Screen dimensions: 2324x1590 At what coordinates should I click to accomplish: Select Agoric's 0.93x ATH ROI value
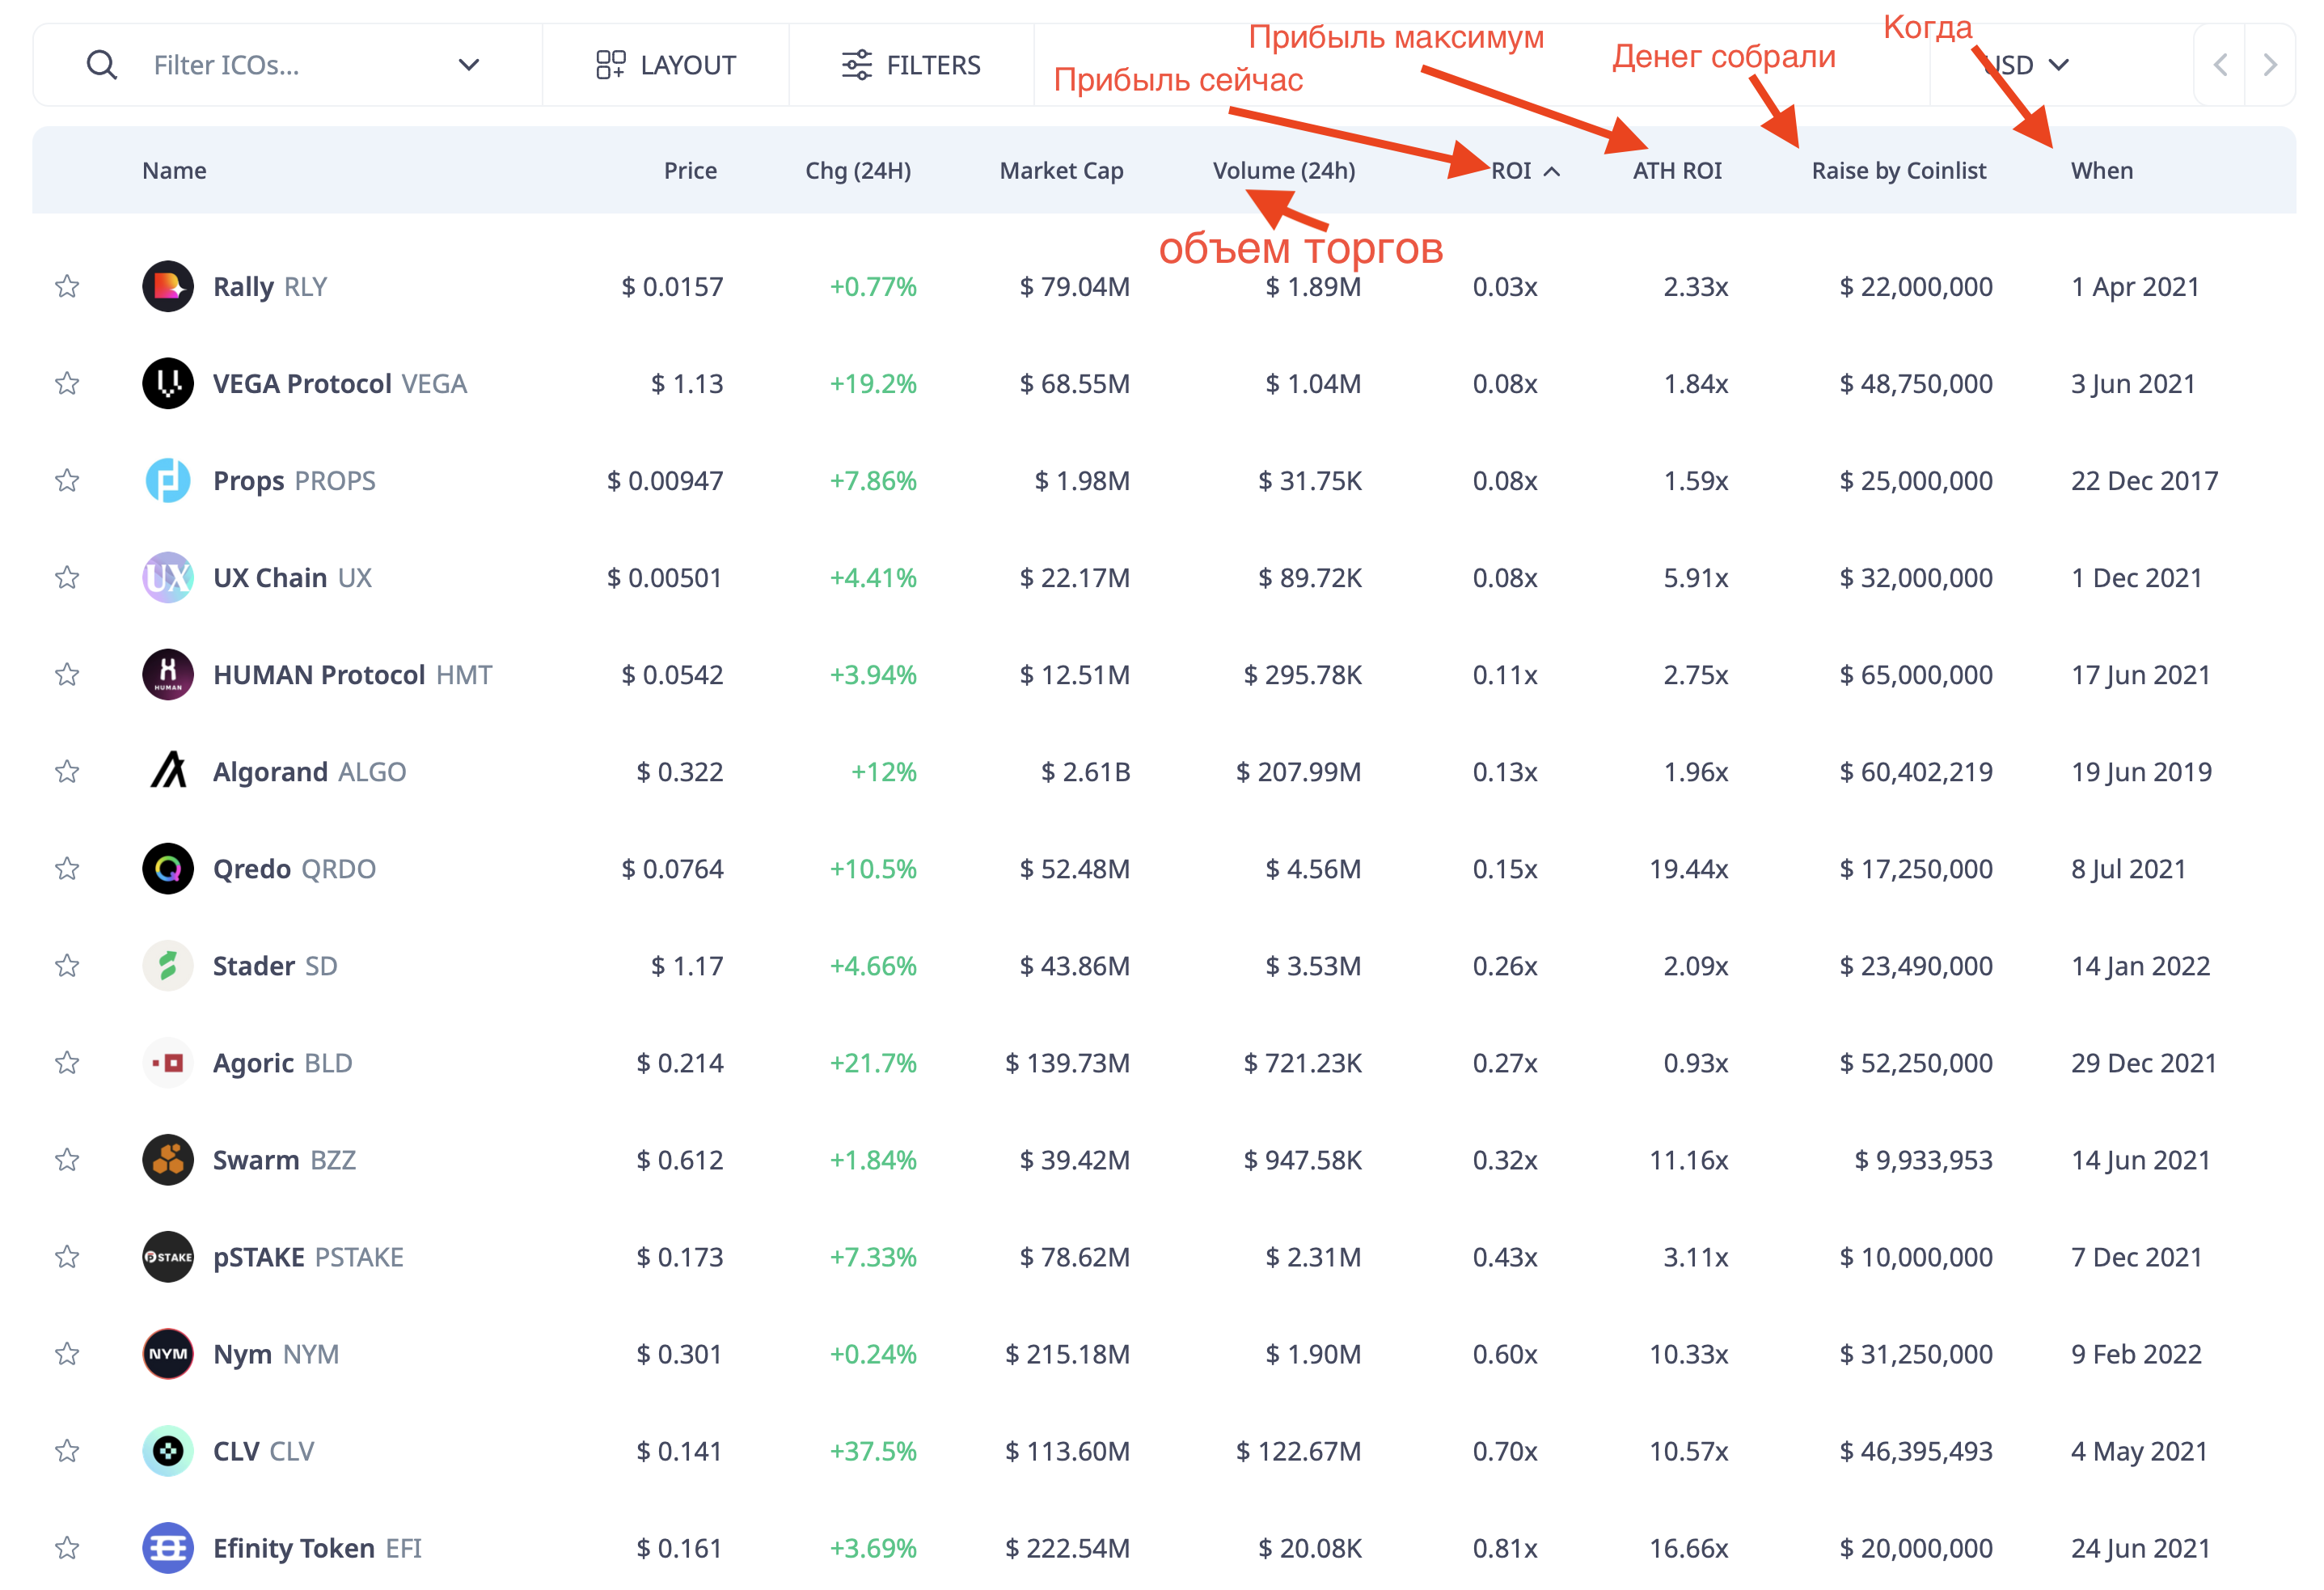pos(1695,1063)
